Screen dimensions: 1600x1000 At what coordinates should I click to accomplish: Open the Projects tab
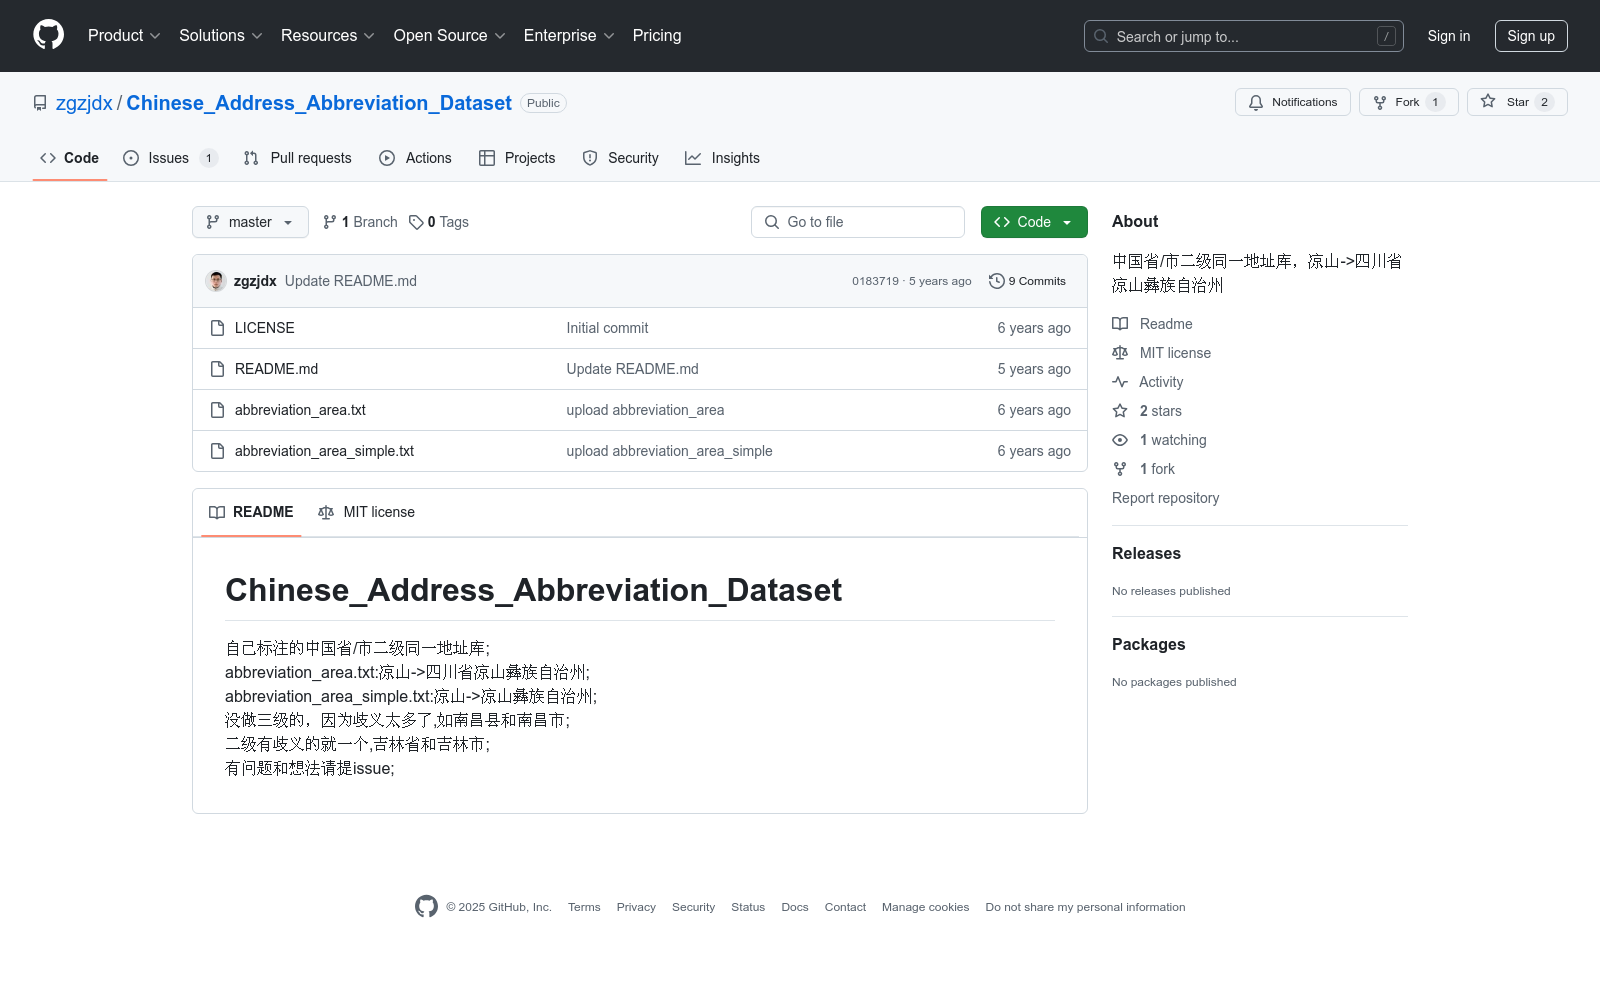point(517,158)
